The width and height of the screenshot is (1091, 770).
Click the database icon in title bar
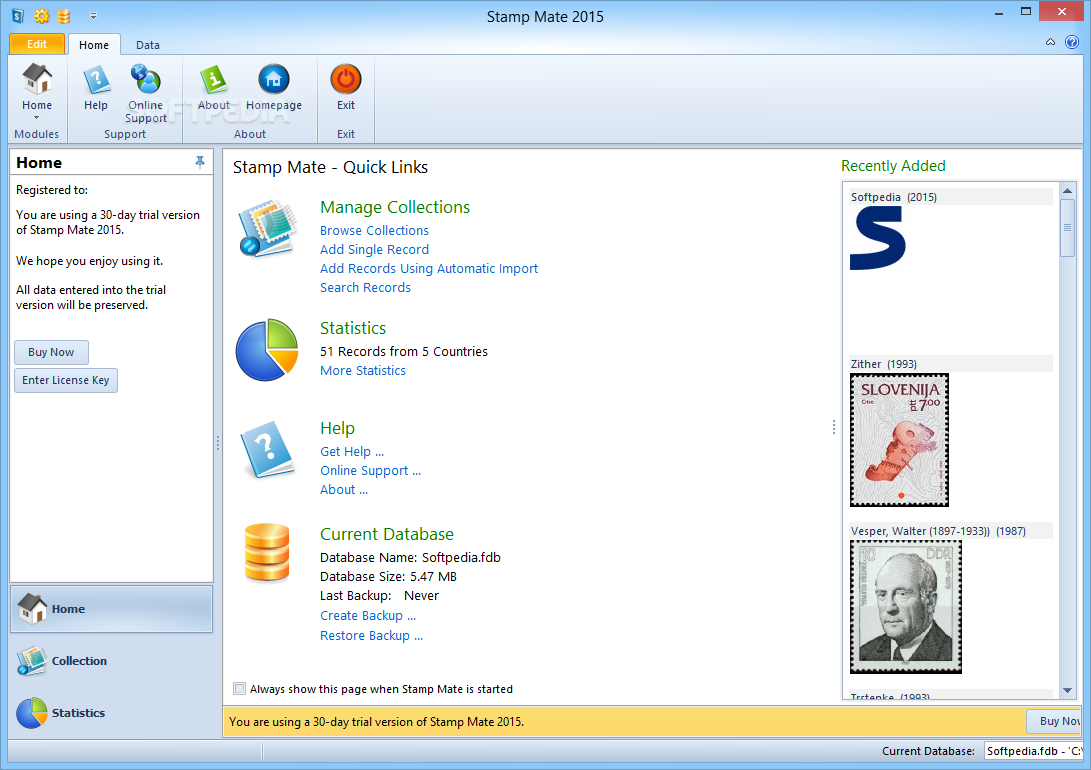(x=64, y=15)
